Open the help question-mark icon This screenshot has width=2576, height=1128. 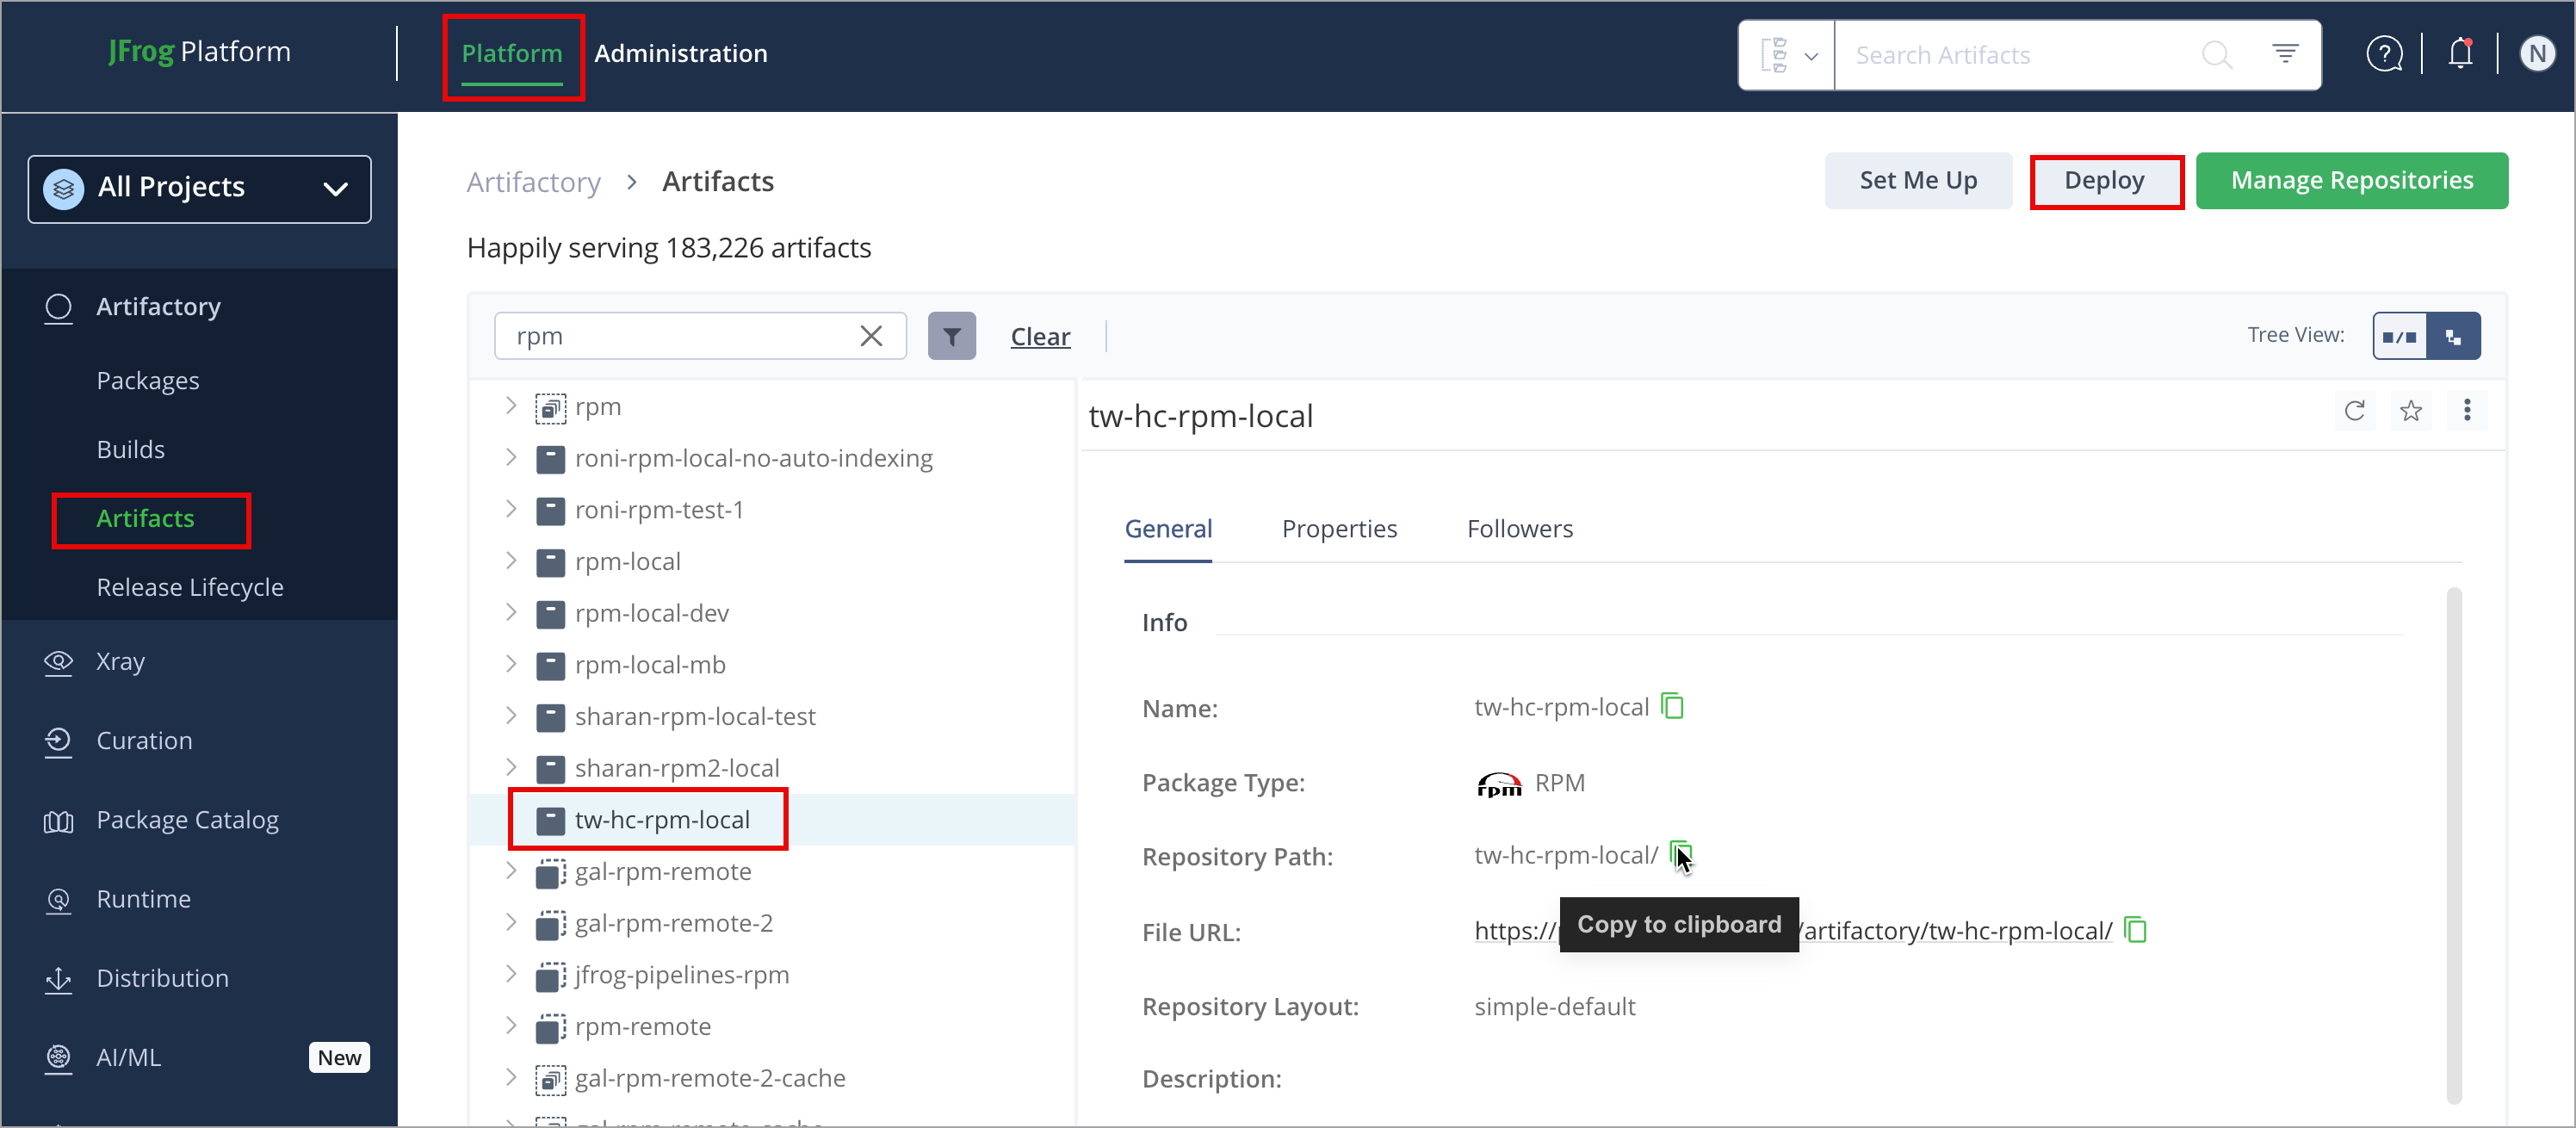[2385, 54]
